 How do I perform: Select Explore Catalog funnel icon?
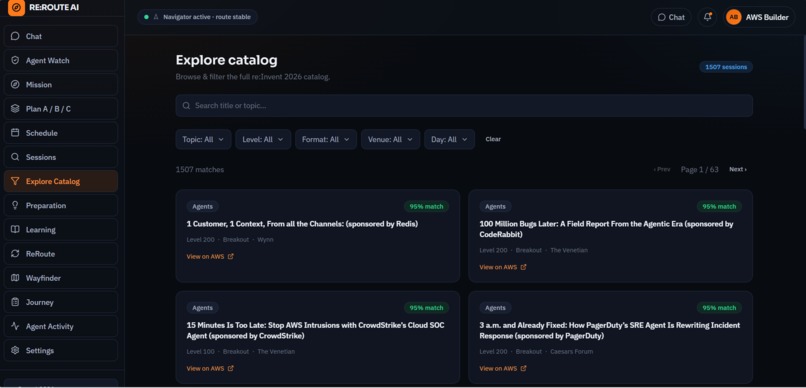coord(15,181)
